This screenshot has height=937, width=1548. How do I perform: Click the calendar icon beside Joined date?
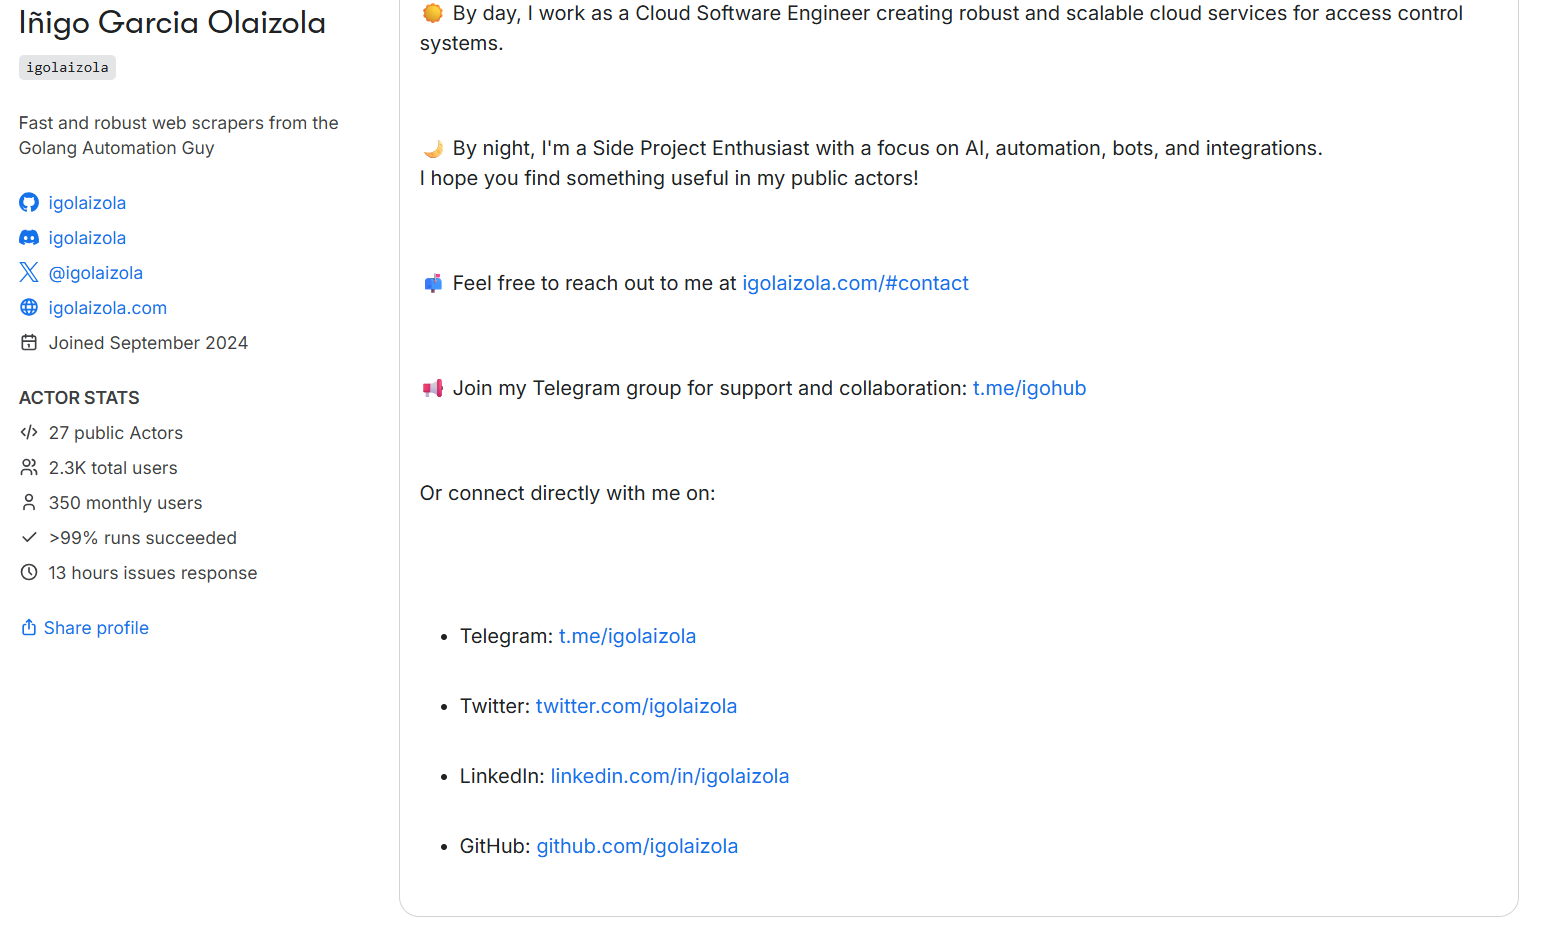coord(29,343)
